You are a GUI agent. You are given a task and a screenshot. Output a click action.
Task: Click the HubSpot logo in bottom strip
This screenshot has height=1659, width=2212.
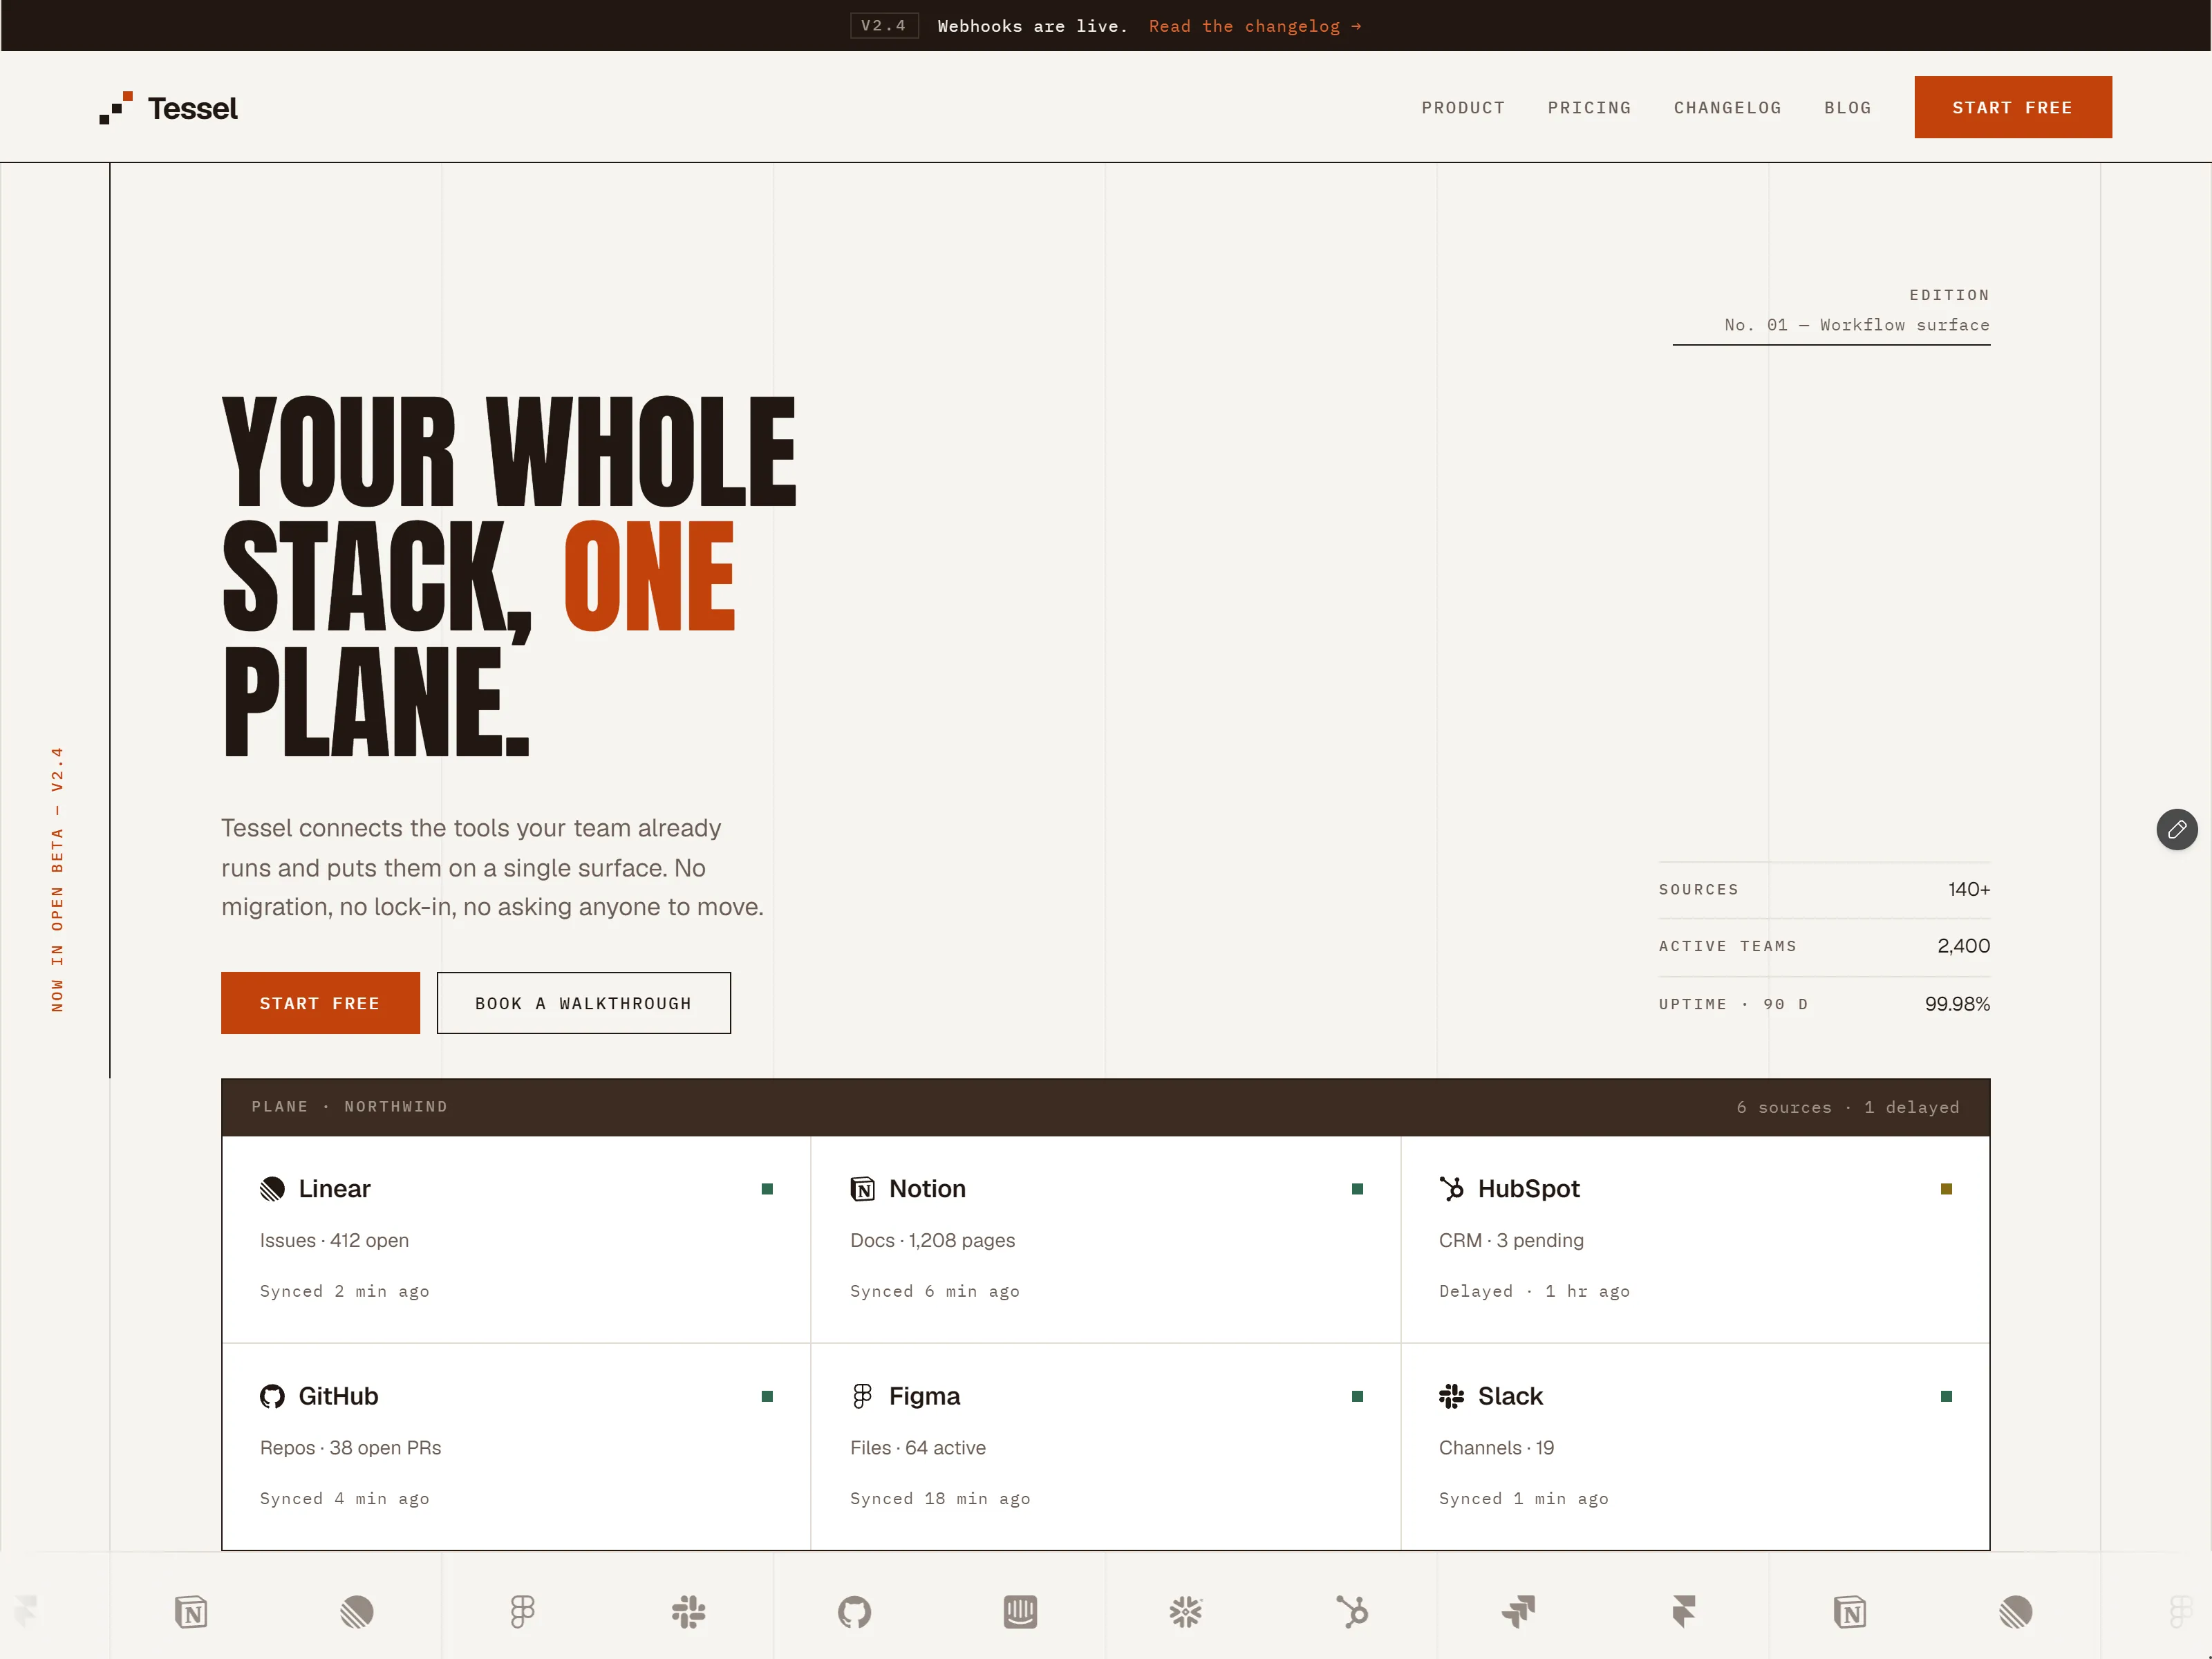1352,1612
